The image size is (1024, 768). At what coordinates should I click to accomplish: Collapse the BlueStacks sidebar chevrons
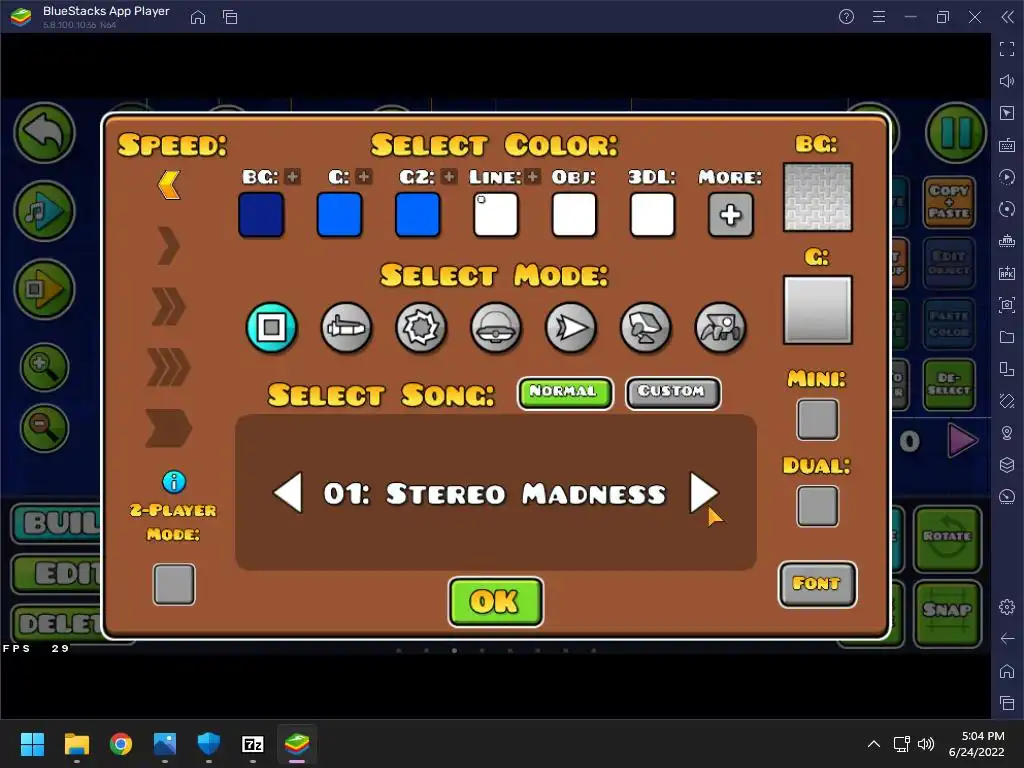pyautogui.click(x=1008, y=17)
